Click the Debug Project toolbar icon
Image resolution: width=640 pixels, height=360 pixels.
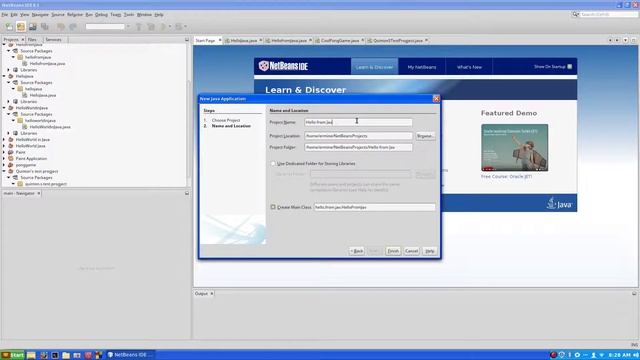click(178, 27)
